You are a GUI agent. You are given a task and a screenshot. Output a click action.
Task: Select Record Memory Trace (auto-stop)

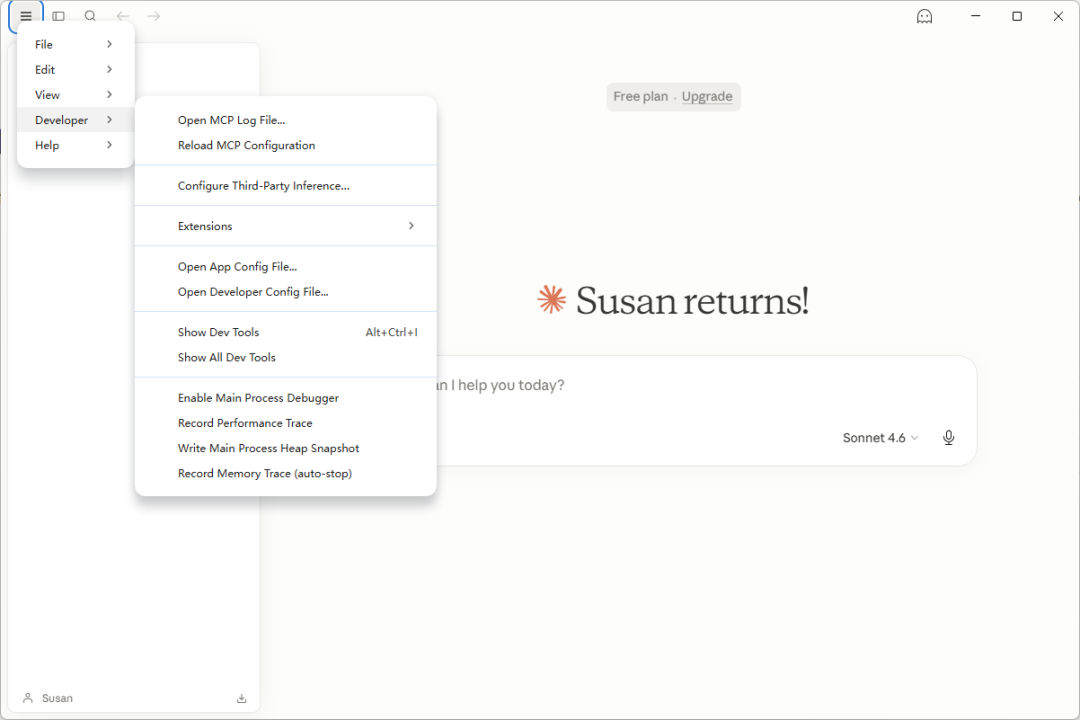(x=286, y=473)
